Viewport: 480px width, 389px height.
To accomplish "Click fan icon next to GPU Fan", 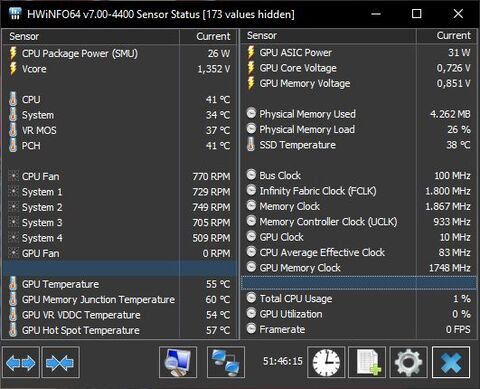I will click(x=13, y=253).
